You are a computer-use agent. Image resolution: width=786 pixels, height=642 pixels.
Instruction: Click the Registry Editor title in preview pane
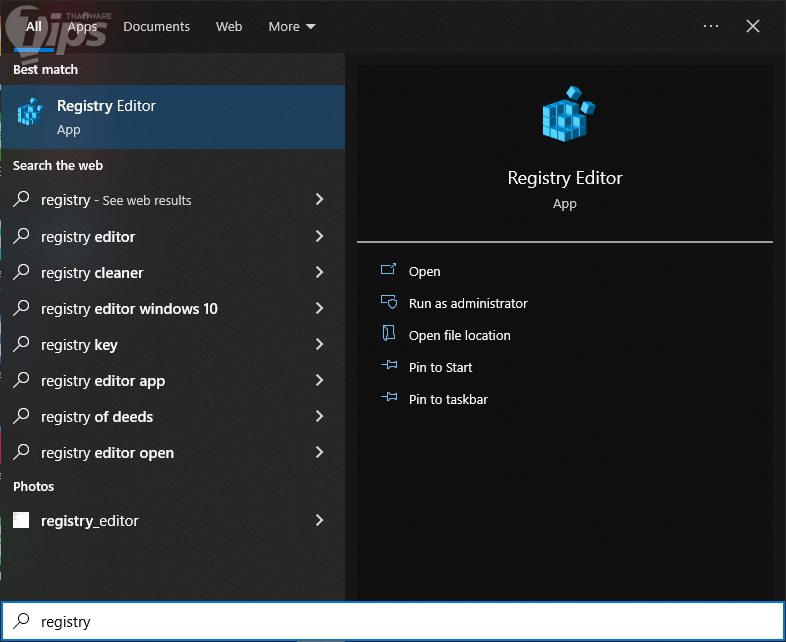coord(565,178)
